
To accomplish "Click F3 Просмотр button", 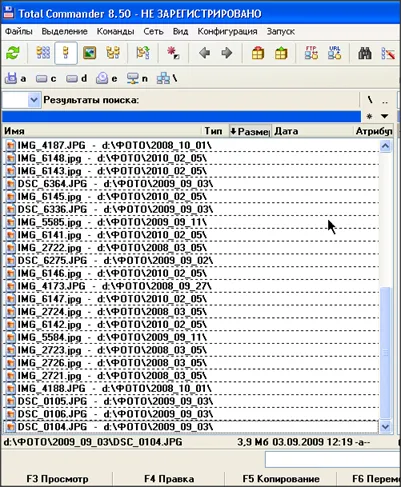I will pyautogui.click(x=57, y=479).
